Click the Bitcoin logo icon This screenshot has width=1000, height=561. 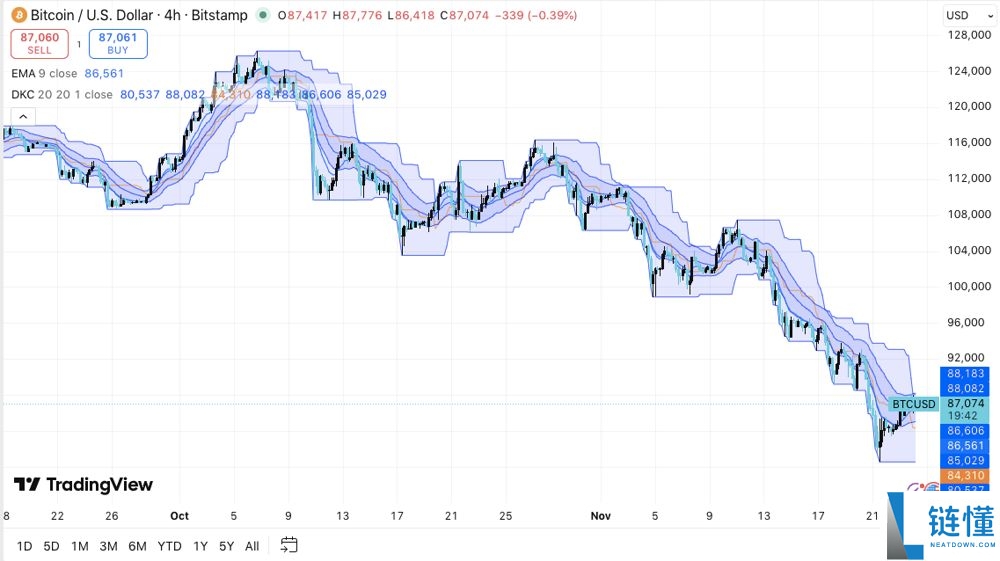pyautogui.click(x=18, y=15)
